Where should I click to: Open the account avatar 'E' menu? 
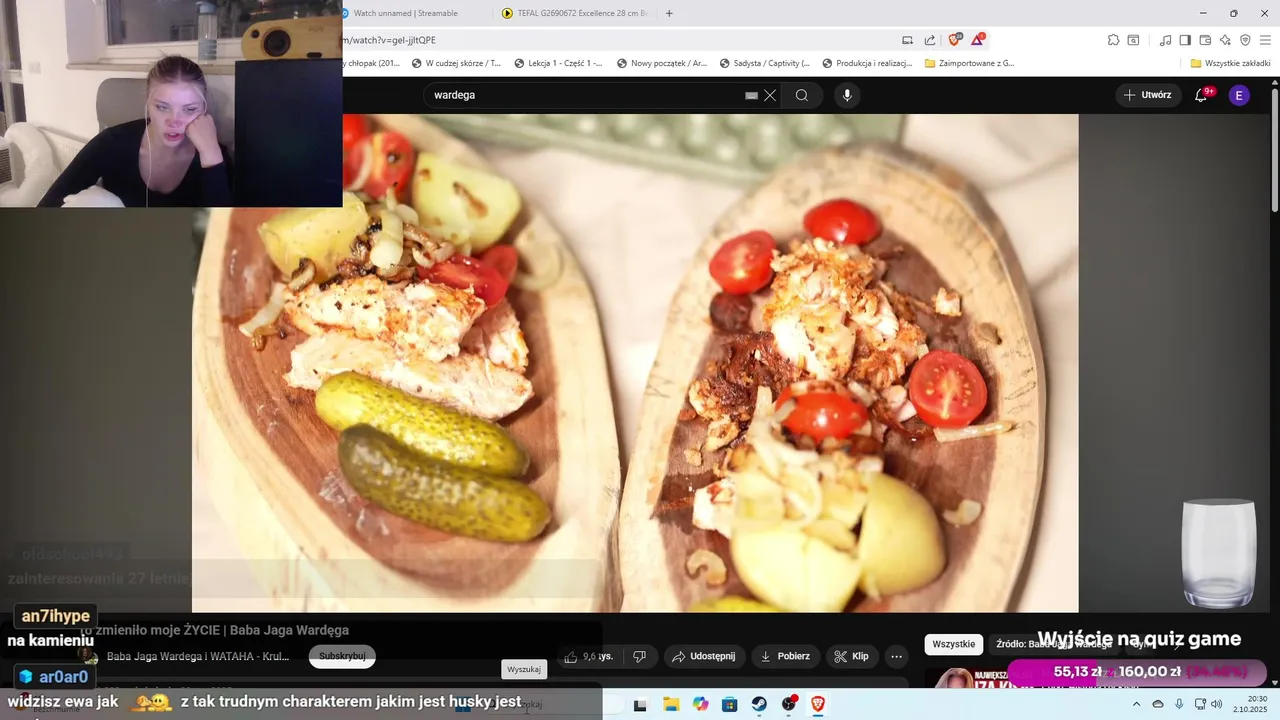pyautogui.click(x=1239, y=95)
